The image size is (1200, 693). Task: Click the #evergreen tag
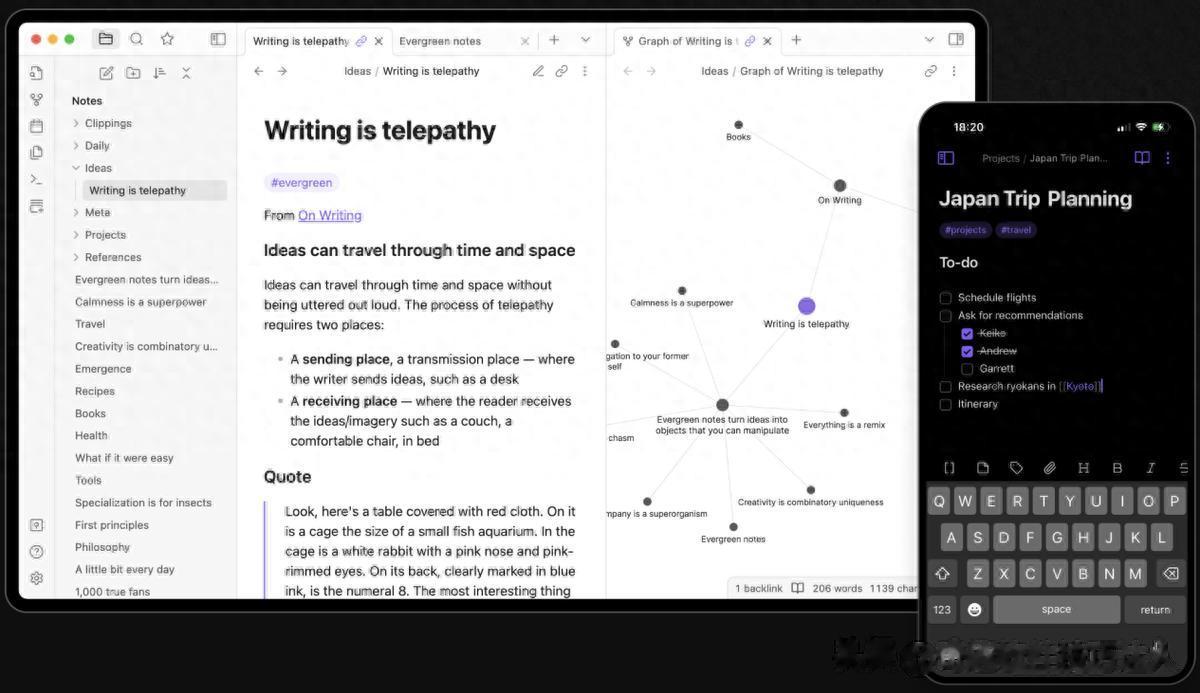302,183
